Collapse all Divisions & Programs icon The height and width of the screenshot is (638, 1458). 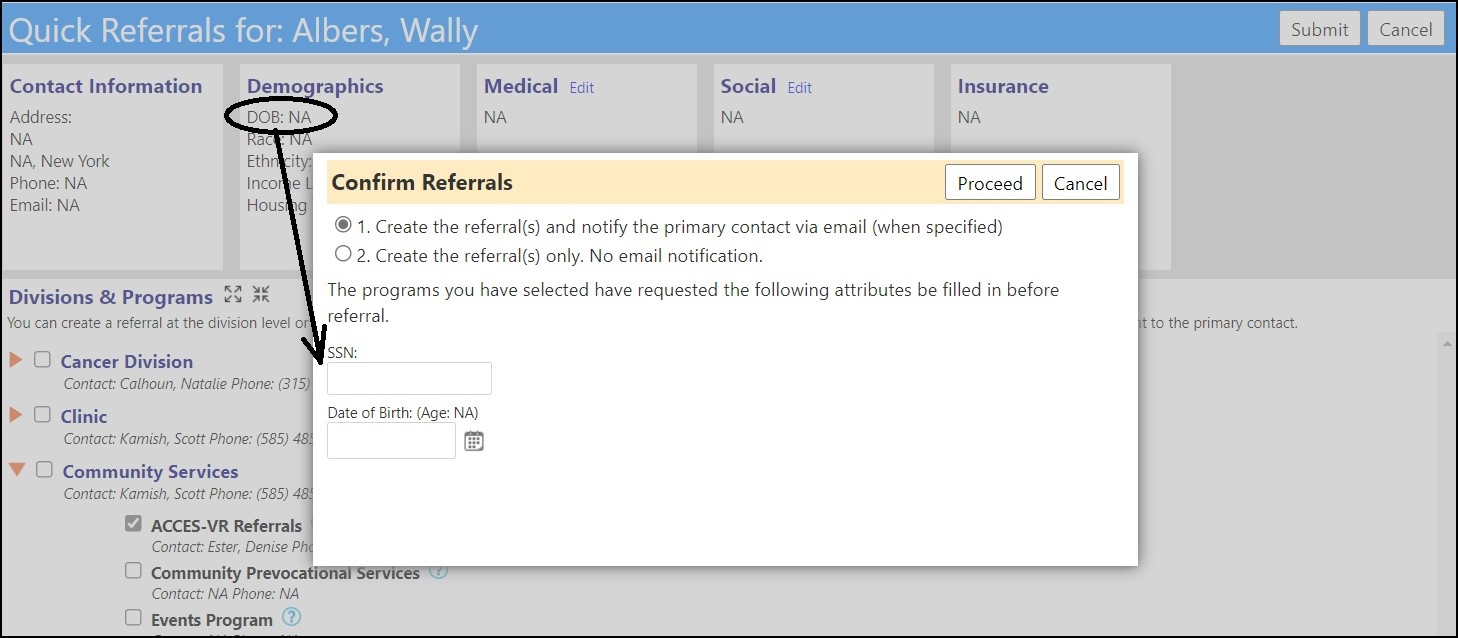pos(261,294)
